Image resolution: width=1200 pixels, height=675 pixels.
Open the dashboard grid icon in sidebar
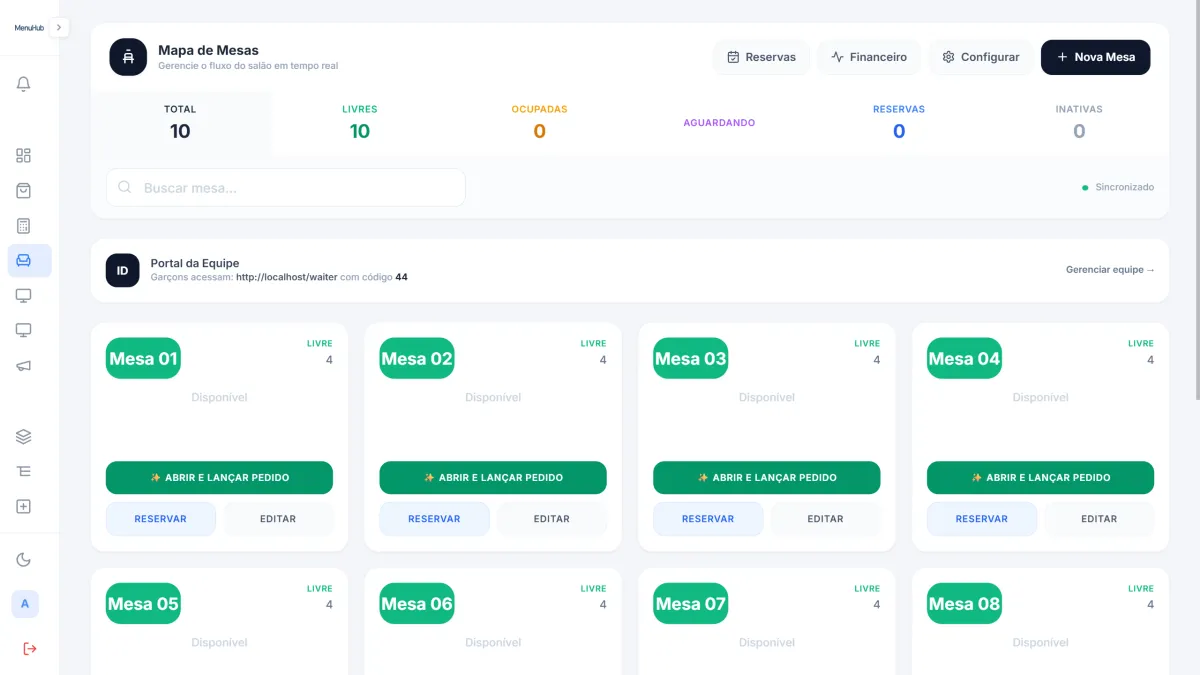click(24, 155)
